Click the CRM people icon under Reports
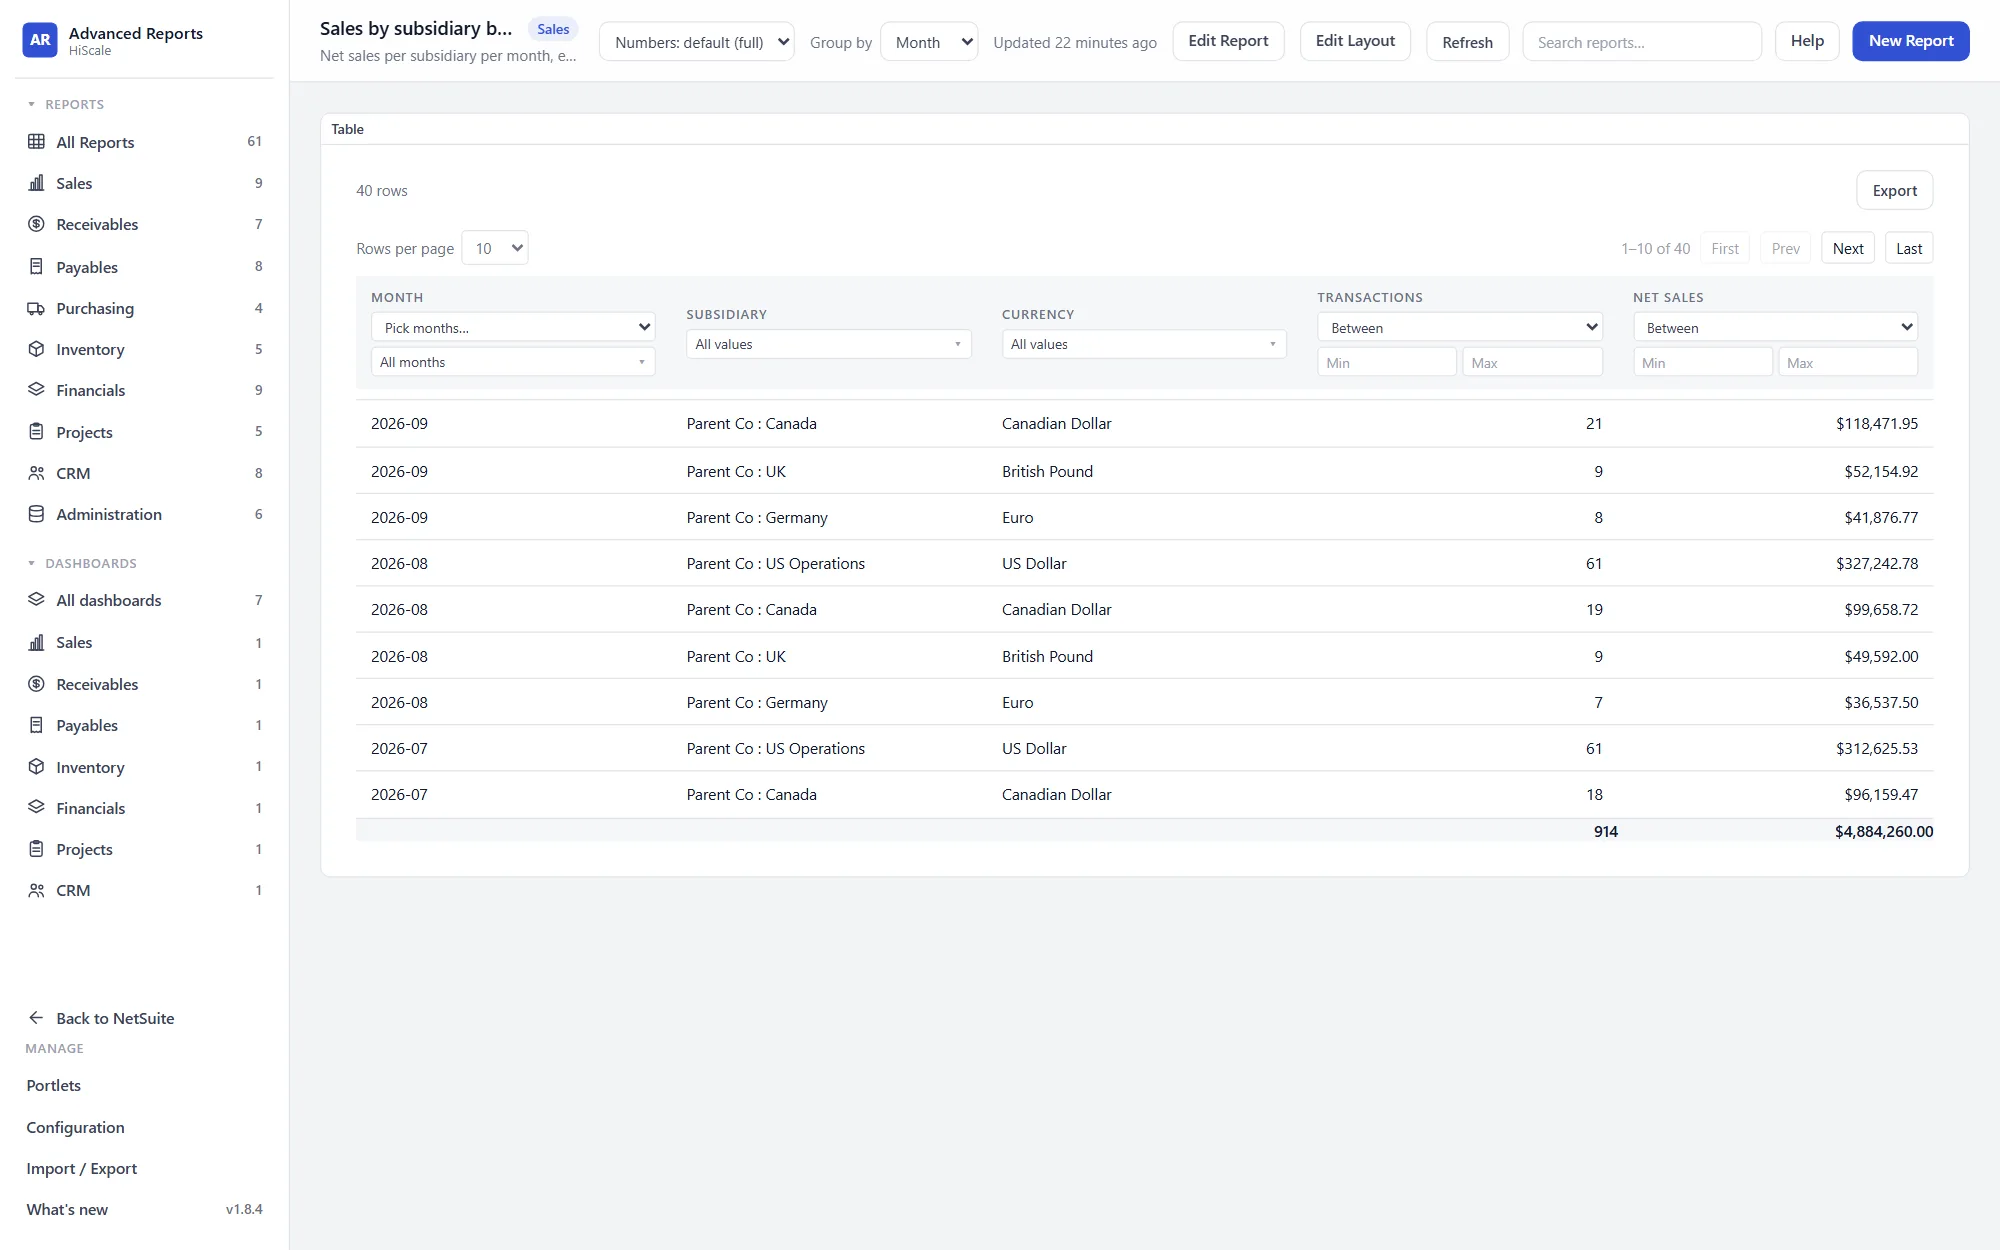This screenshot has width=2000, height=1250. click(x=36, y=473)
